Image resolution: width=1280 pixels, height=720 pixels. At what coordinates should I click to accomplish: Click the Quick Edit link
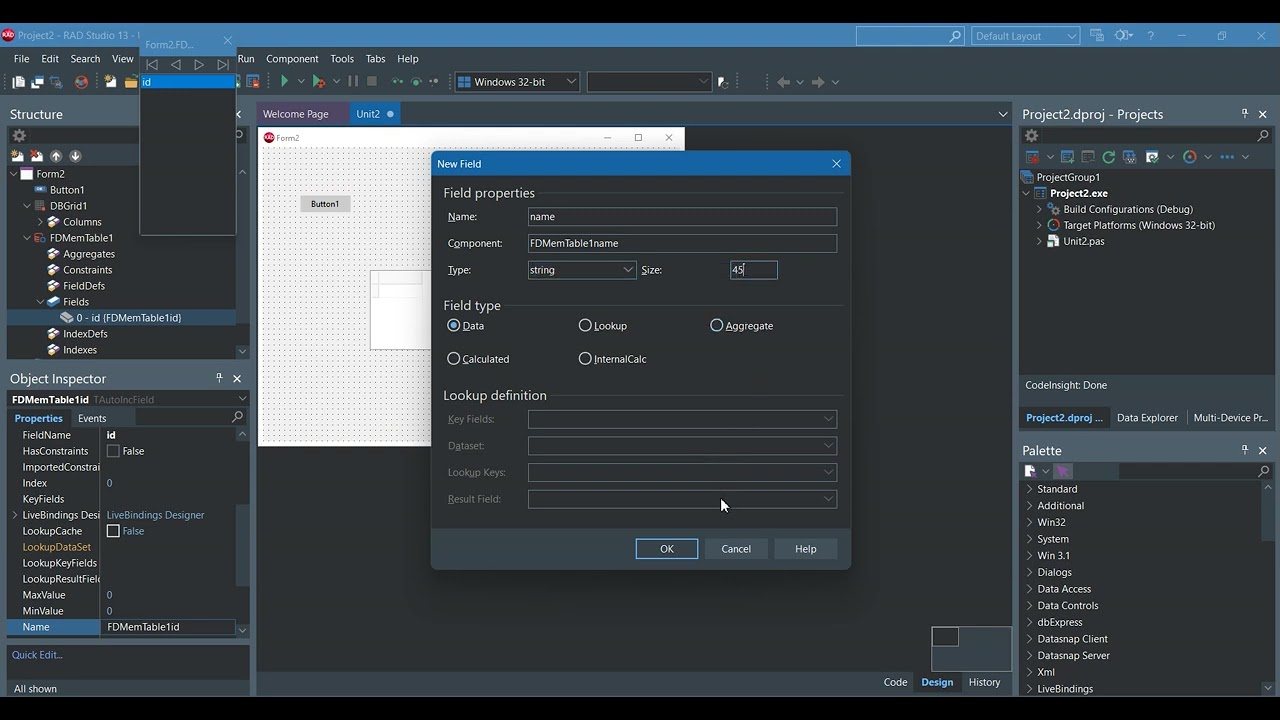(37, 655)
